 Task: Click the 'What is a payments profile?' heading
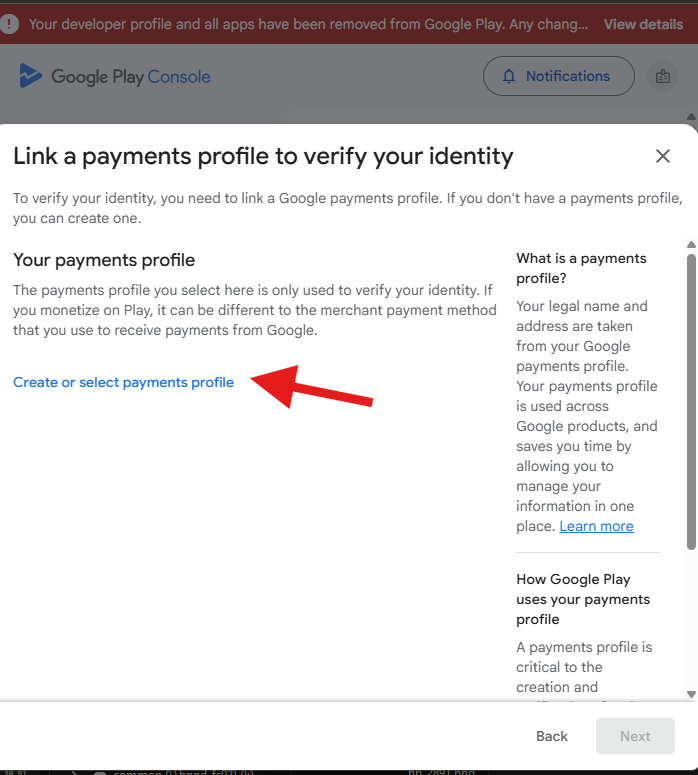tap(581, 268)
